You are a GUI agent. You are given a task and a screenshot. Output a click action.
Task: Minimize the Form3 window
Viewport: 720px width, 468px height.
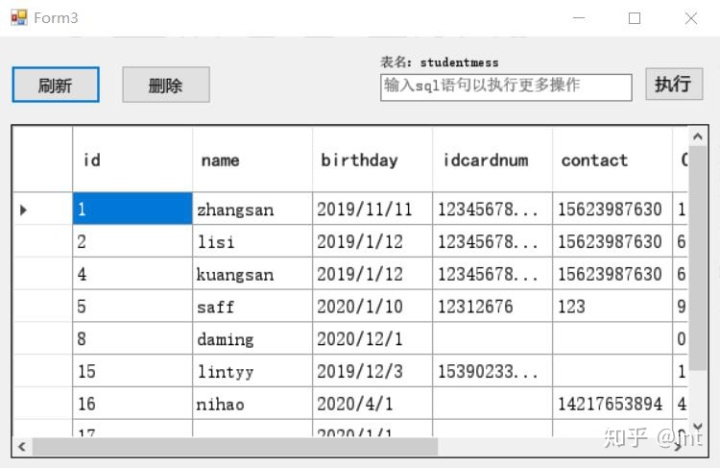[x=579, y=18]
